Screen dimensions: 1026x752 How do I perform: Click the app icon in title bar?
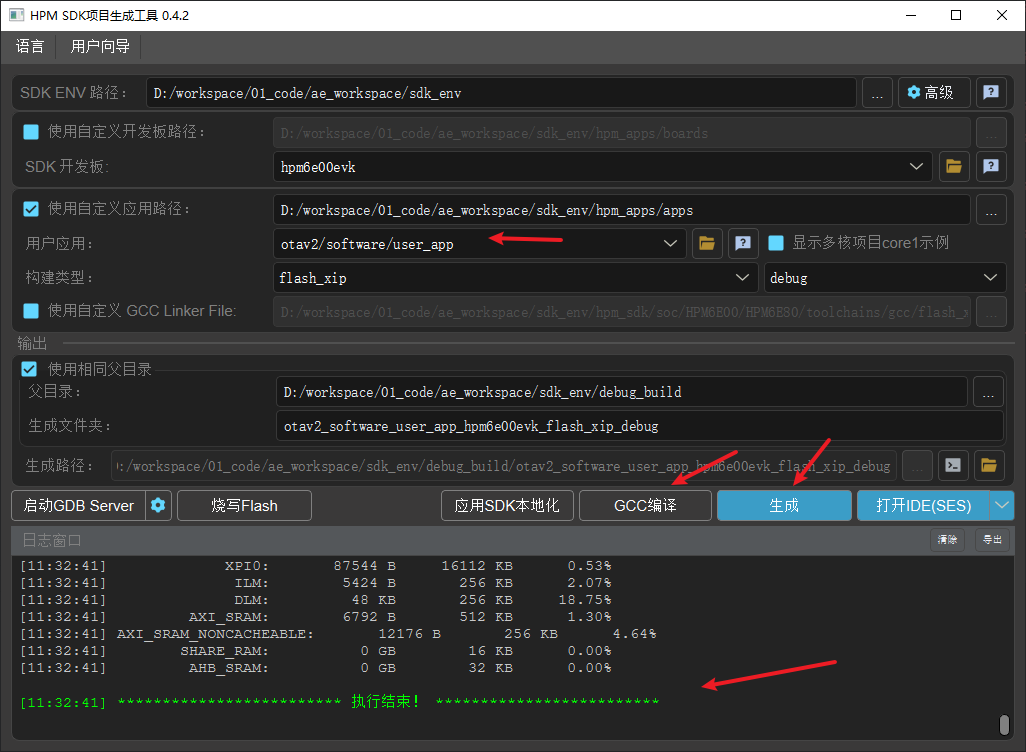click(x=16, y=14)
